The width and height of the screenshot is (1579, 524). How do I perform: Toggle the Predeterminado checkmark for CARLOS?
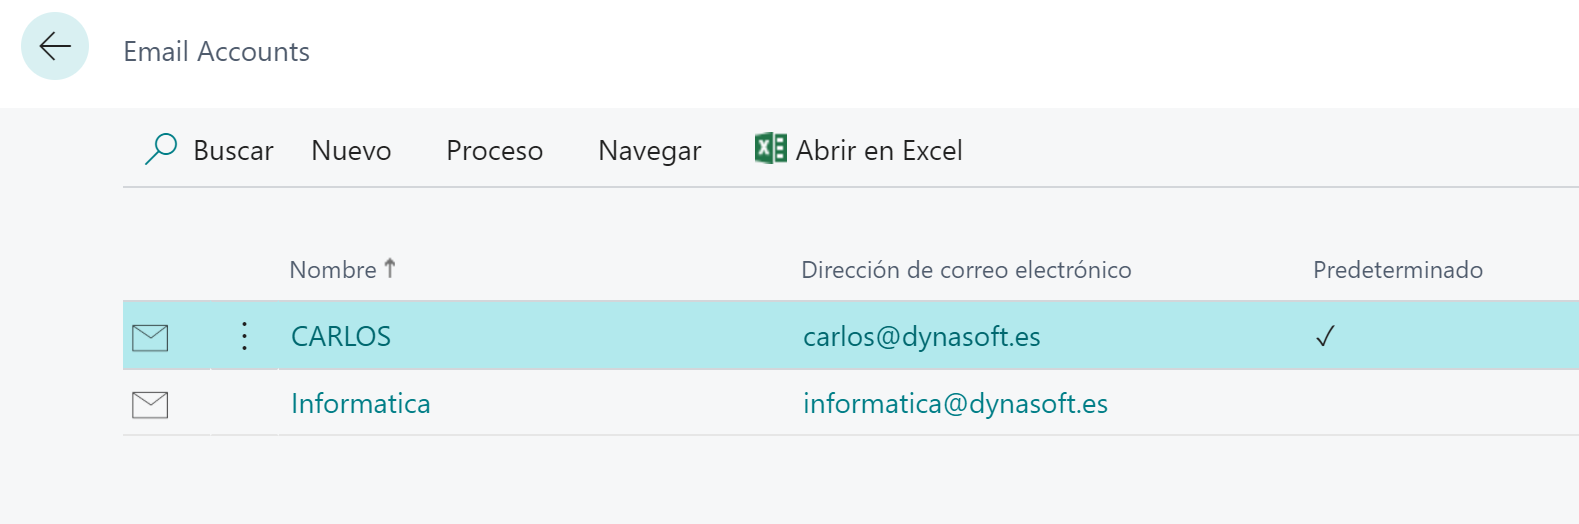pos(1325,337)
